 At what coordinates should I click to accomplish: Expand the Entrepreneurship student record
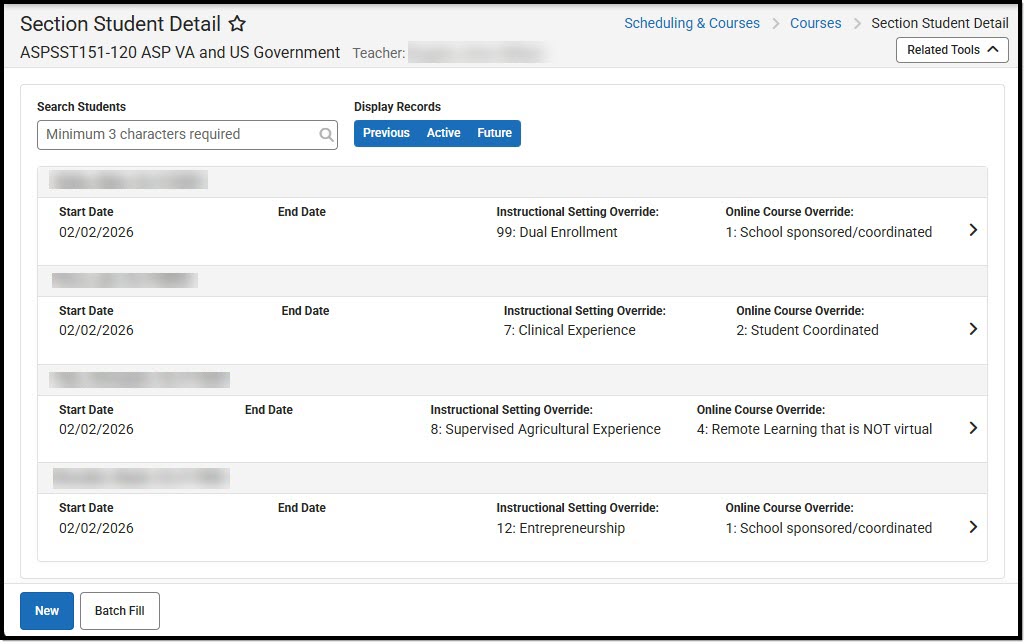[x=972, y=526]
